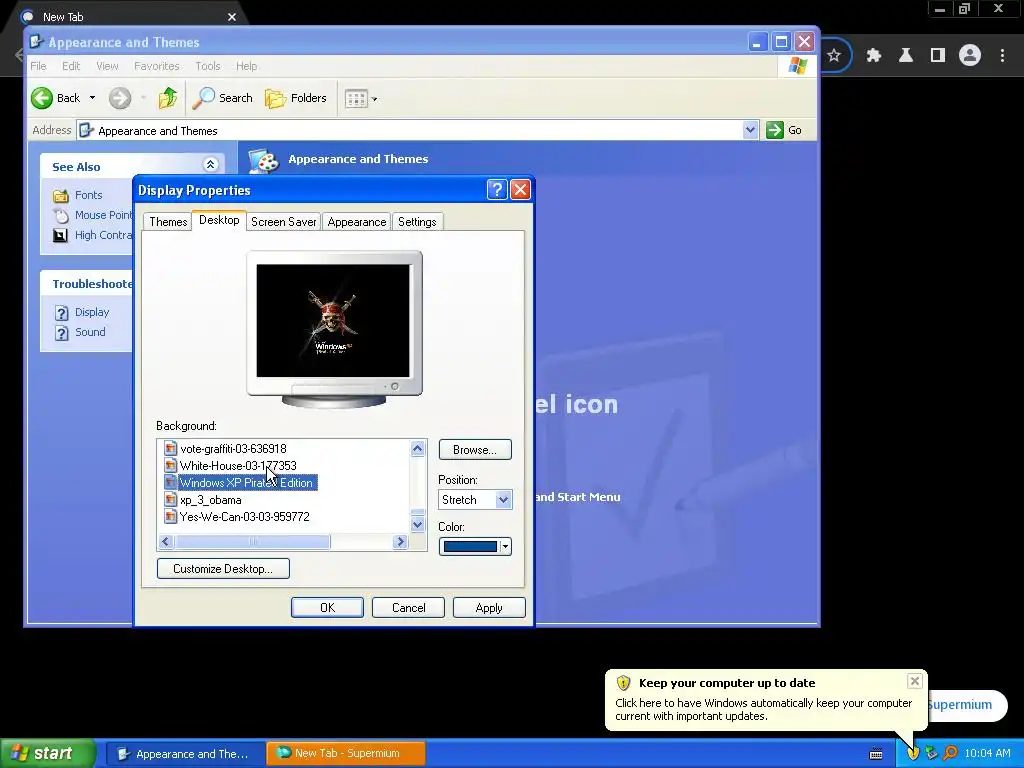Open Chrome three-dot menu

(x=1002, y=56)
